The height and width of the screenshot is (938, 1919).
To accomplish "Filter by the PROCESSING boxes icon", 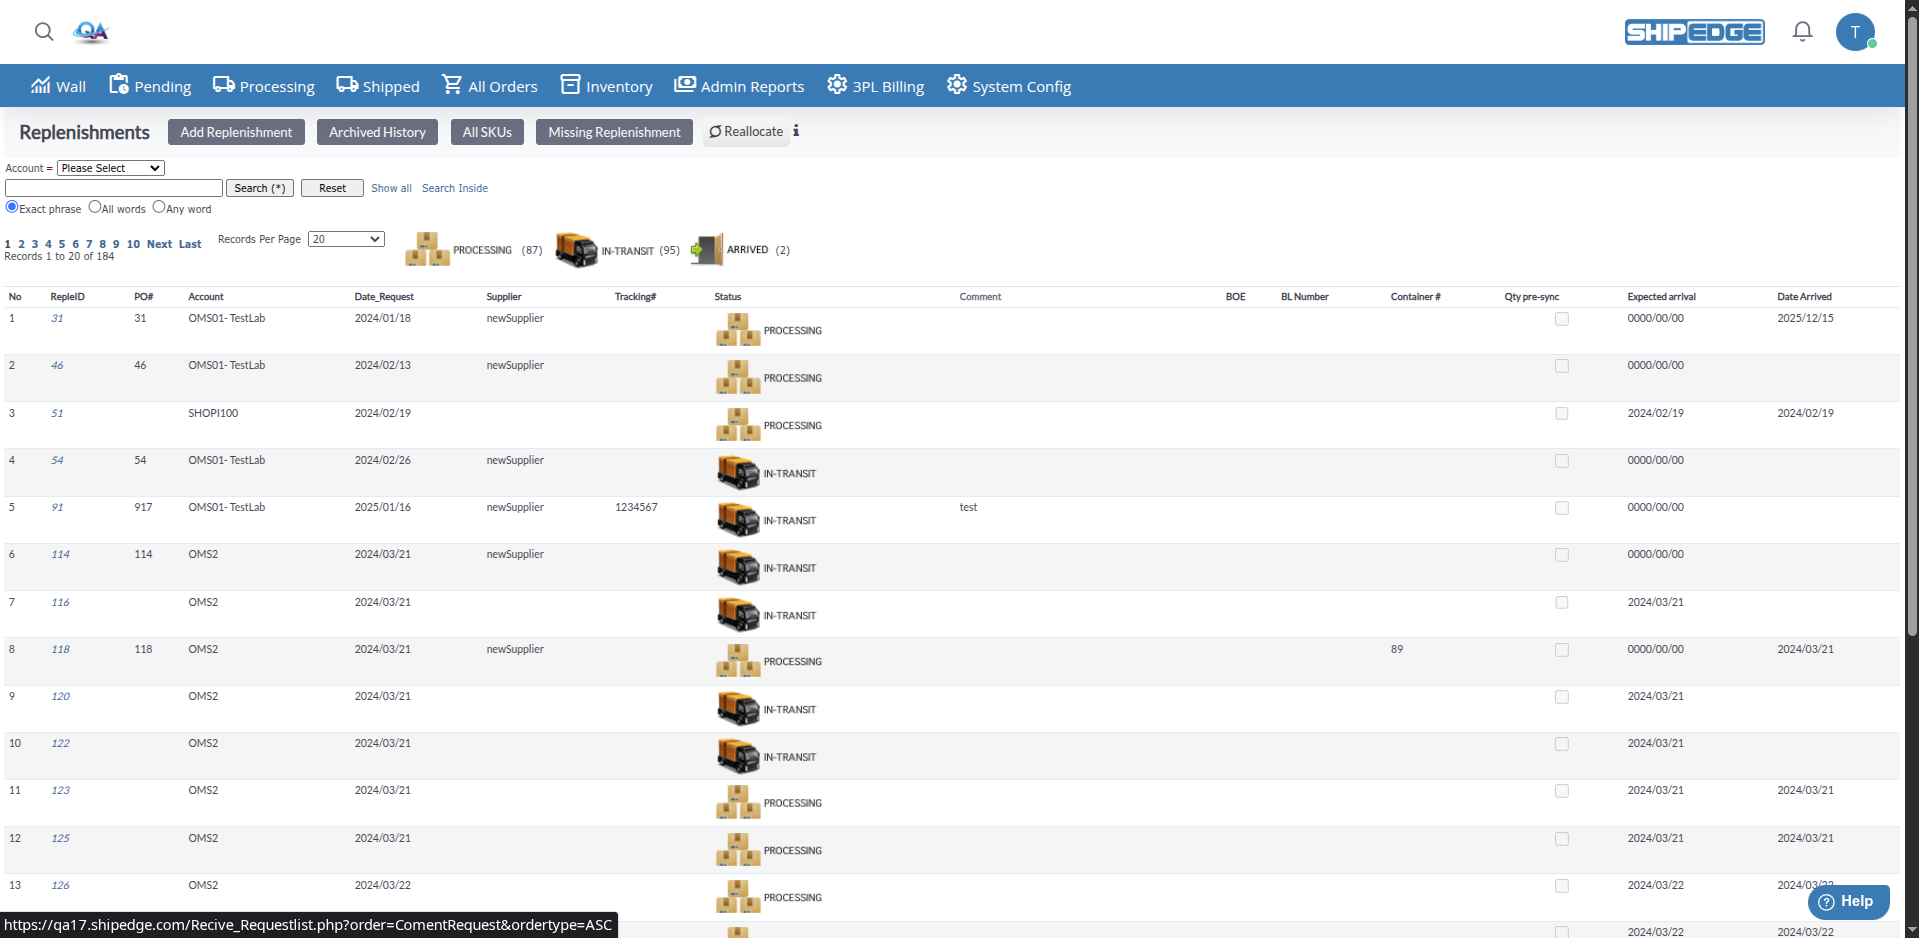I will [x=428, y=248].
